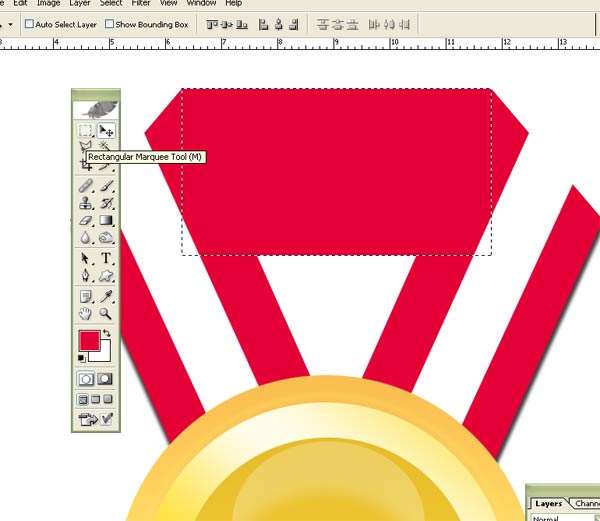Viewport: 600px width, 521px height.
Task: Switch to Quick Mask mode
Action: [105, 380]
